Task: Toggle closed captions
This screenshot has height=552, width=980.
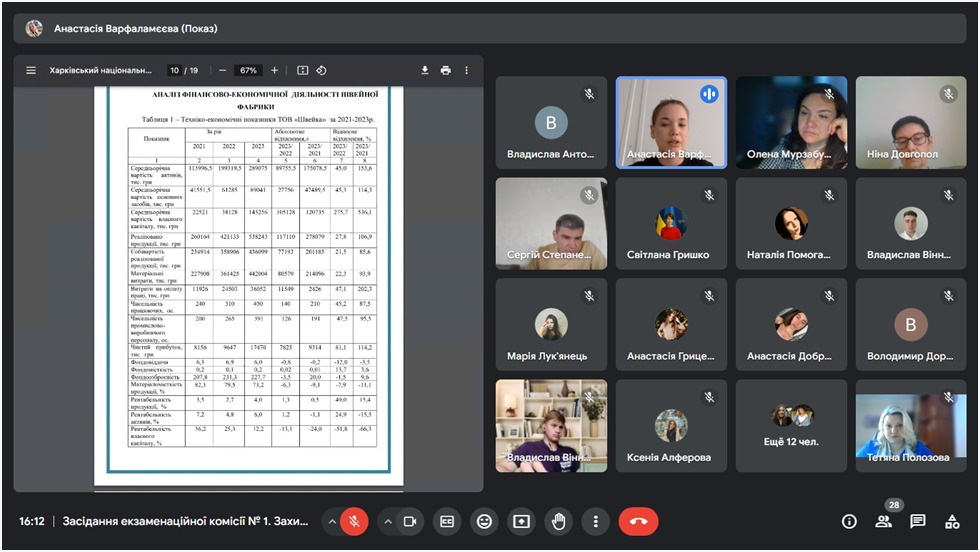Action: [447, 521]
